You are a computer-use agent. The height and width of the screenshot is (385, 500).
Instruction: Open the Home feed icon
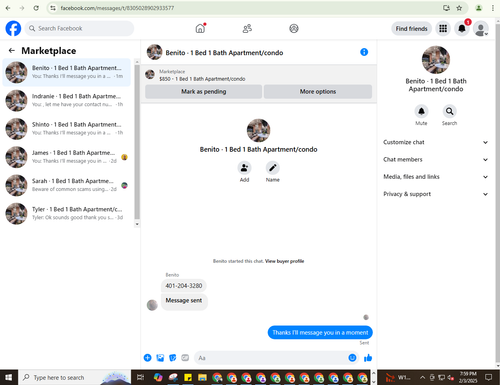tap(200, 28)
